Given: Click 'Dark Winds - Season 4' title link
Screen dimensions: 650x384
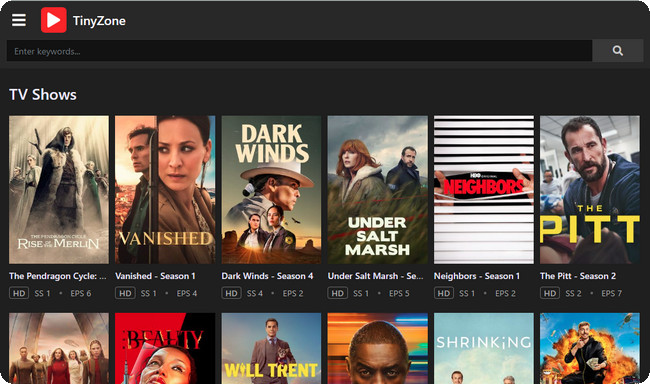Looking at the screenshot, I should pos(267,276).
